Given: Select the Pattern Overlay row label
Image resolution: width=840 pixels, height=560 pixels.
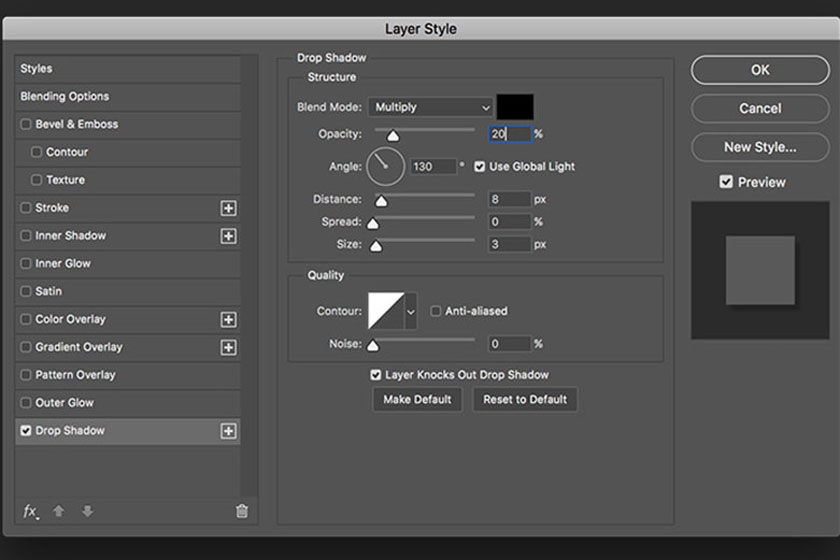Looking at the screenshot, I should pyautogui.click(x=75, y=375).
